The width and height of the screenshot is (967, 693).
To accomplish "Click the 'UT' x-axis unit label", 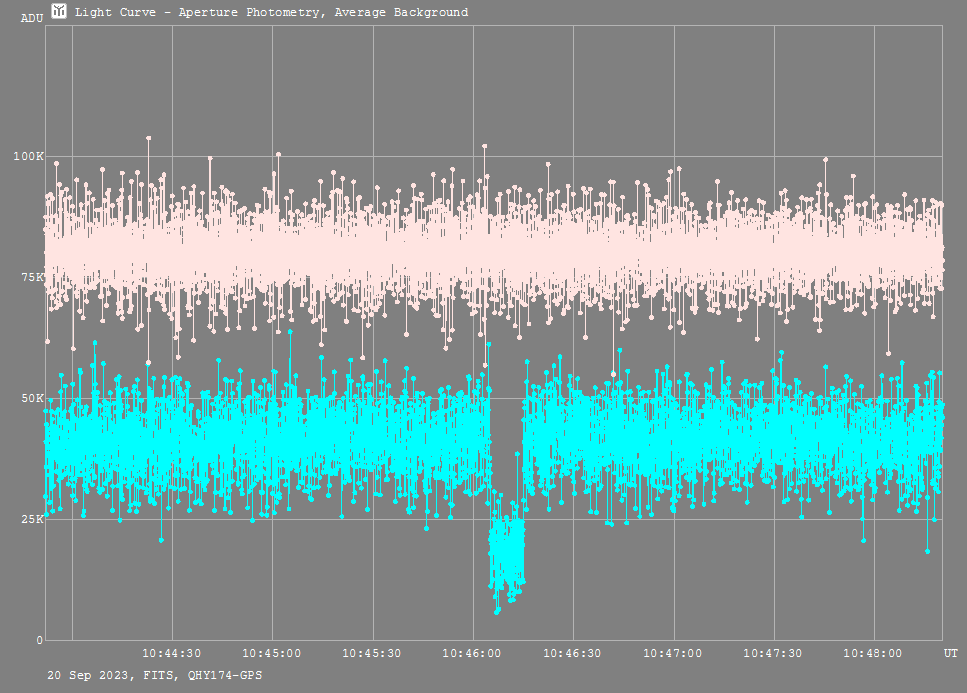I will pyautogui.click(x=950, y=654).
